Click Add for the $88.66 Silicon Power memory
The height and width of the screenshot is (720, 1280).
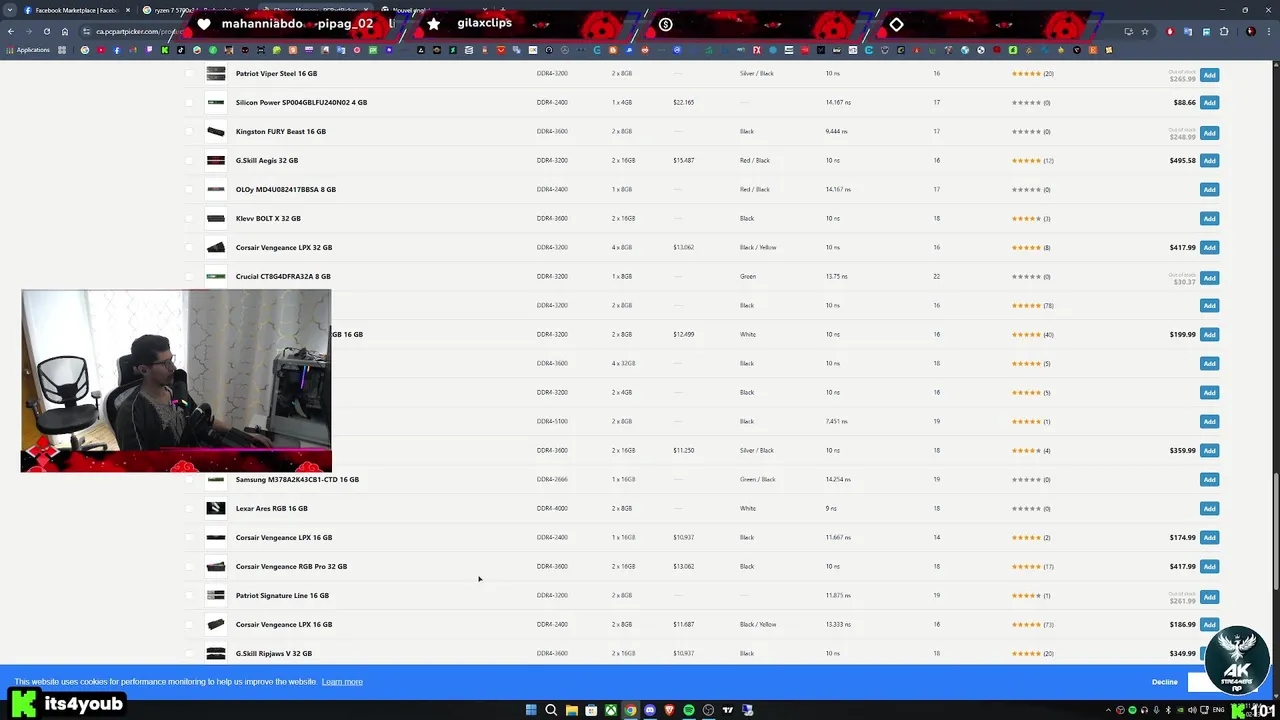(1209, 102)
